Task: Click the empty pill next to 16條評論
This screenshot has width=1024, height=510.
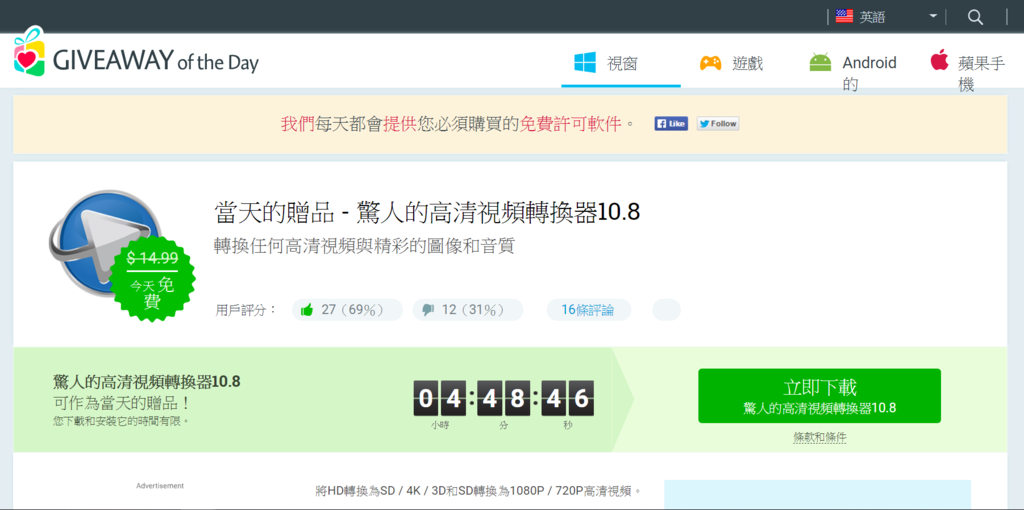Action: pos(666,310)
